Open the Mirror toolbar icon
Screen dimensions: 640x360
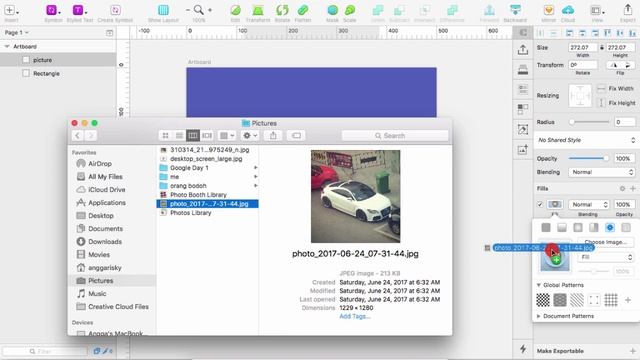pyautogui.click(x=549, y=10)
